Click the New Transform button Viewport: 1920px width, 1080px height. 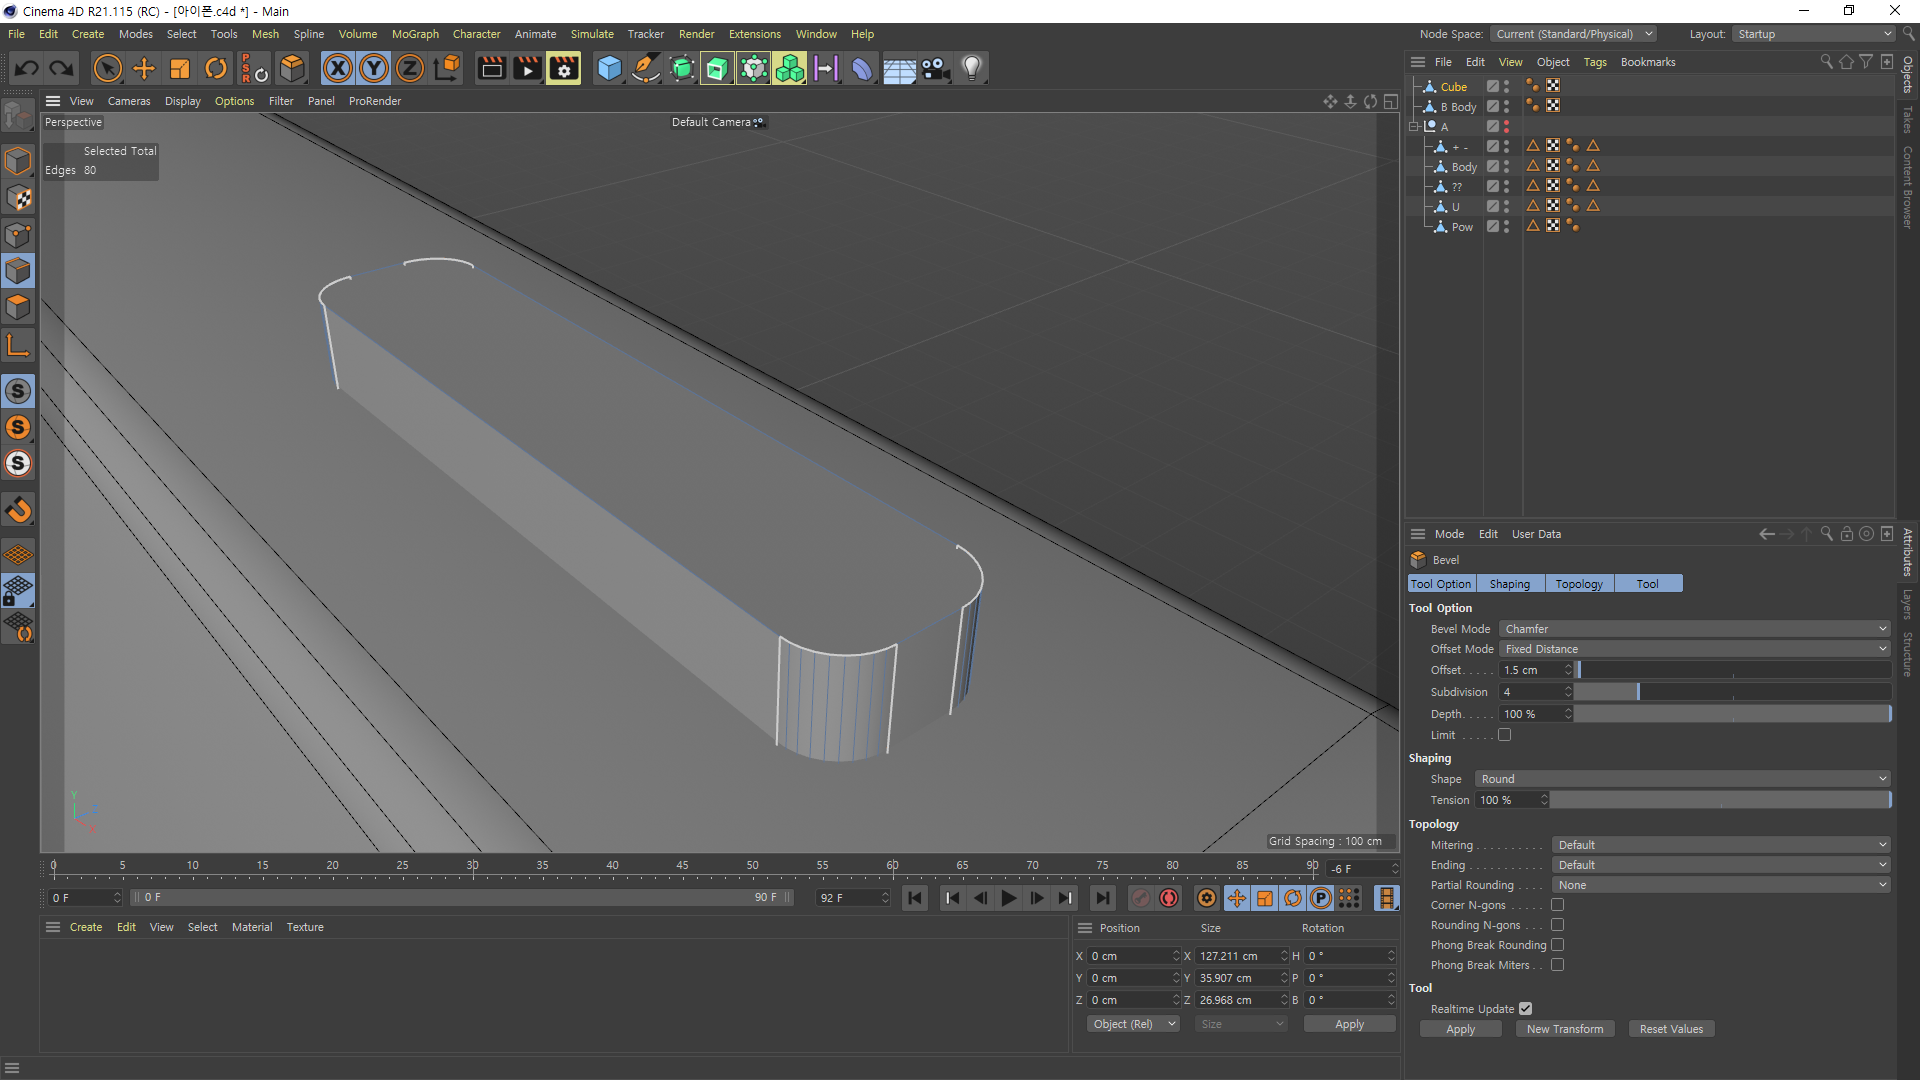tap(1564, 1029)
